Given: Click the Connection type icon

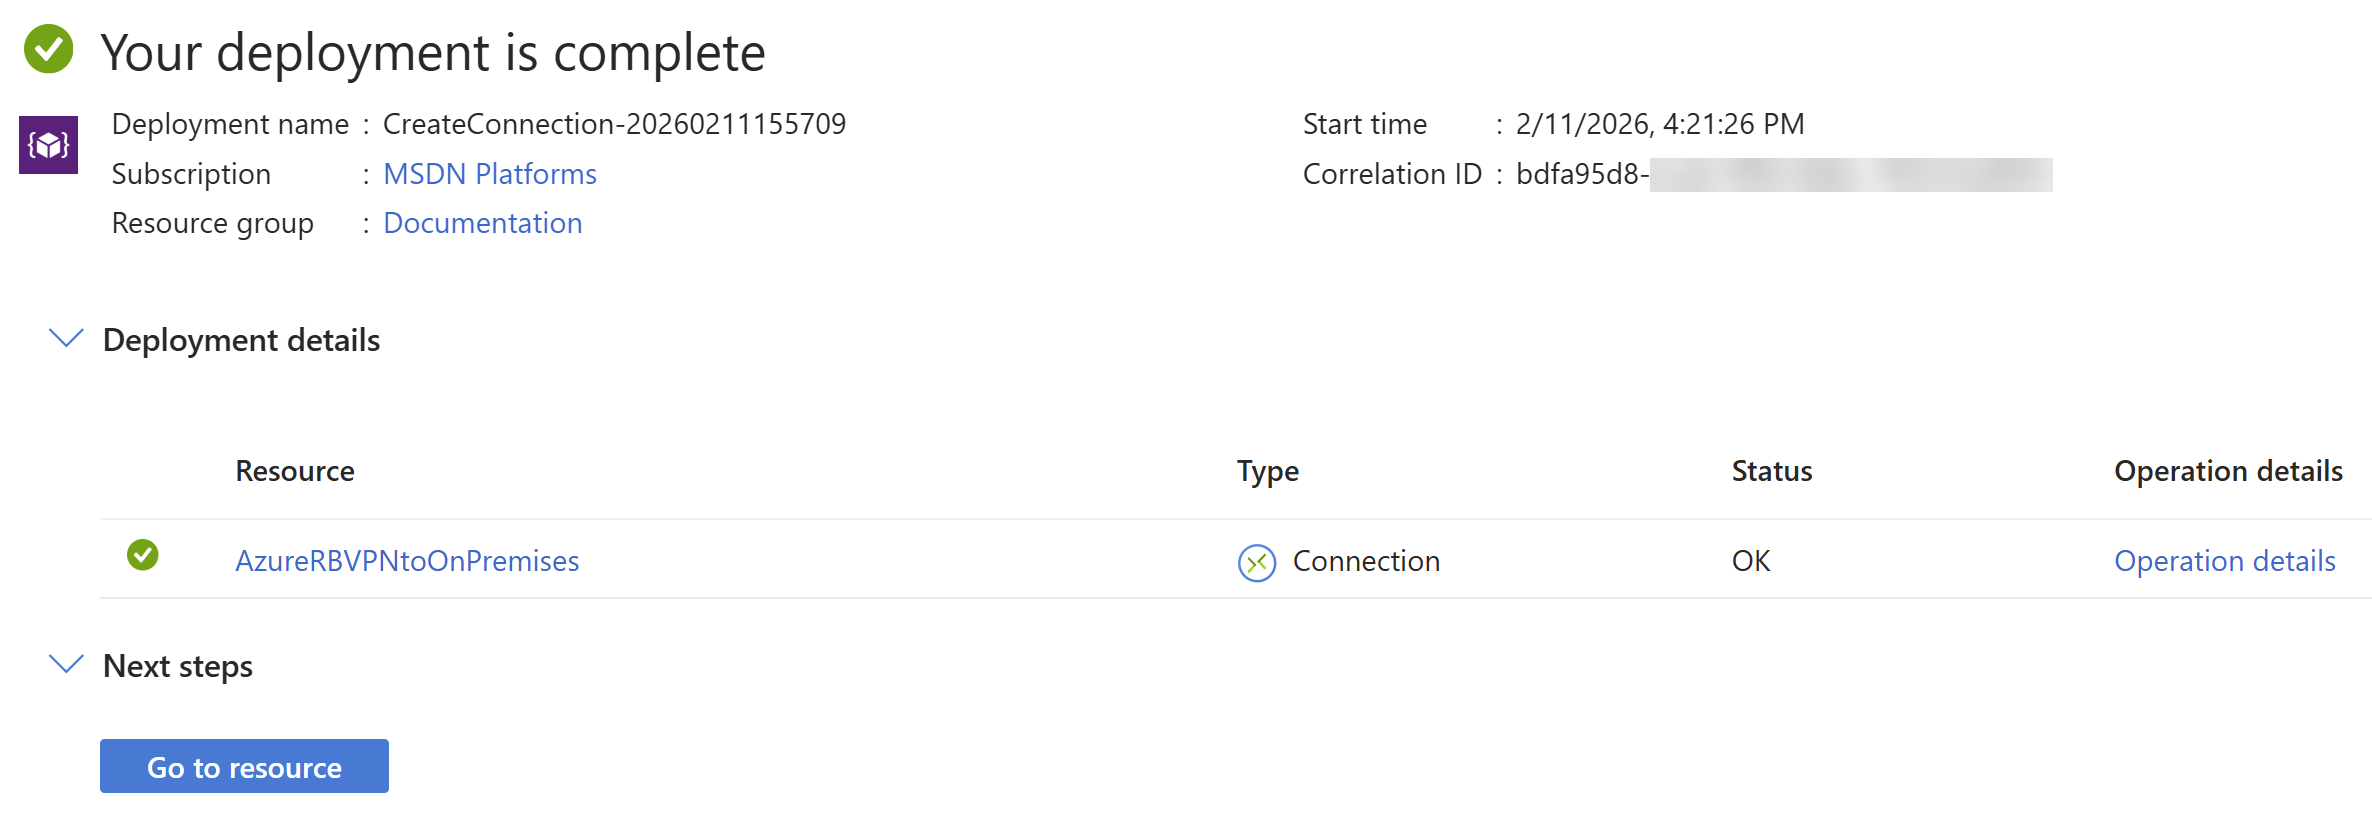Looking at the screenshot, I should pos(1257,562).
